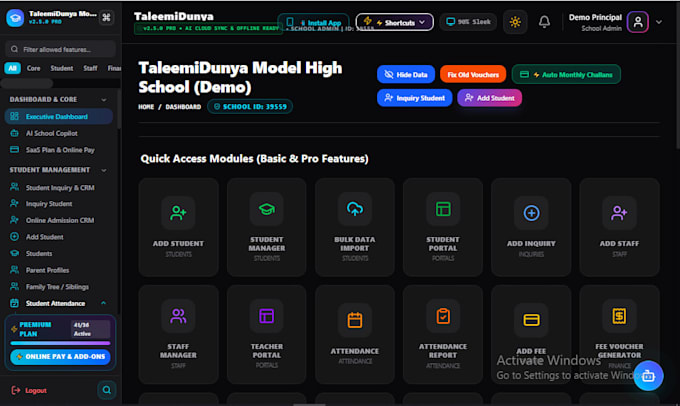Open the Add Student module card
The width and height of the screenshot is (680, 406).
pyautogui.click(x=178, y=227)
